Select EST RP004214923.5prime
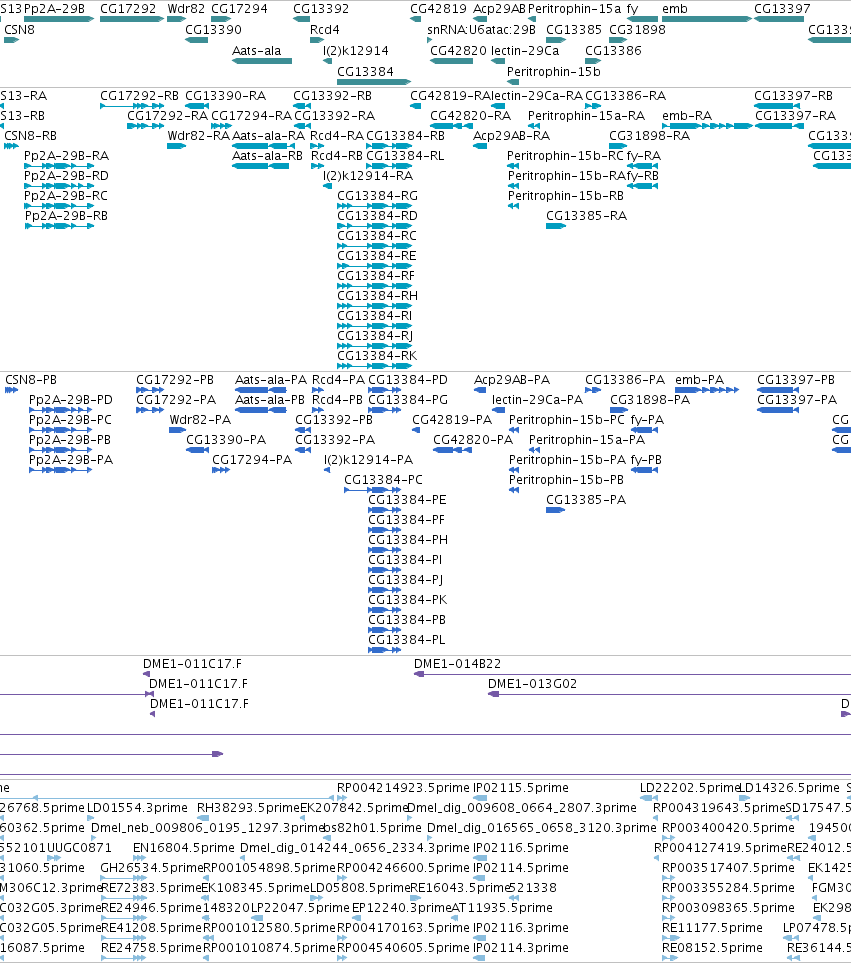 pyautogui.click(x=402, y=788)
